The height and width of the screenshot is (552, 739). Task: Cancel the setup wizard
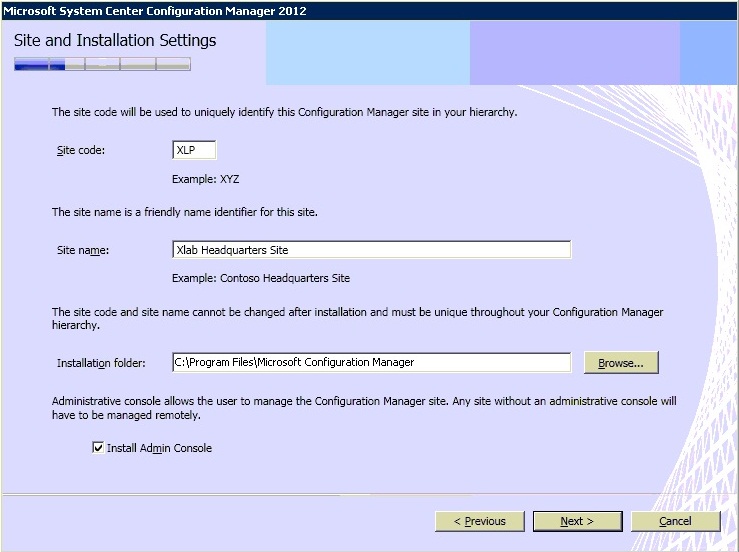click(x=675, y=521)
